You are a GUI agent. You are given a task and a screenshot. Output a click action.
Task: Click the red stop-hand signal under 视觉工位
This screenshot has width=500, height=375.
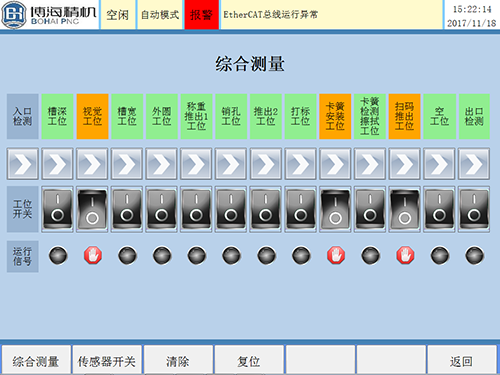(93, 256)
